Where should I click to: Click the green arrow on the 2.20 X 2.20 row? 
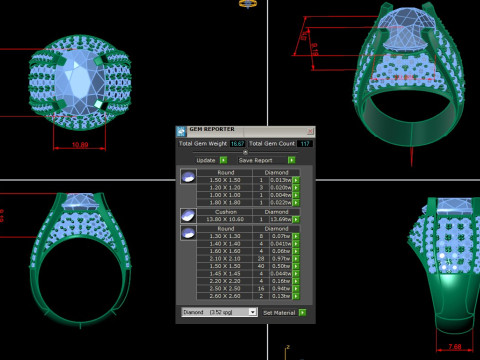(x=296, y=281)
